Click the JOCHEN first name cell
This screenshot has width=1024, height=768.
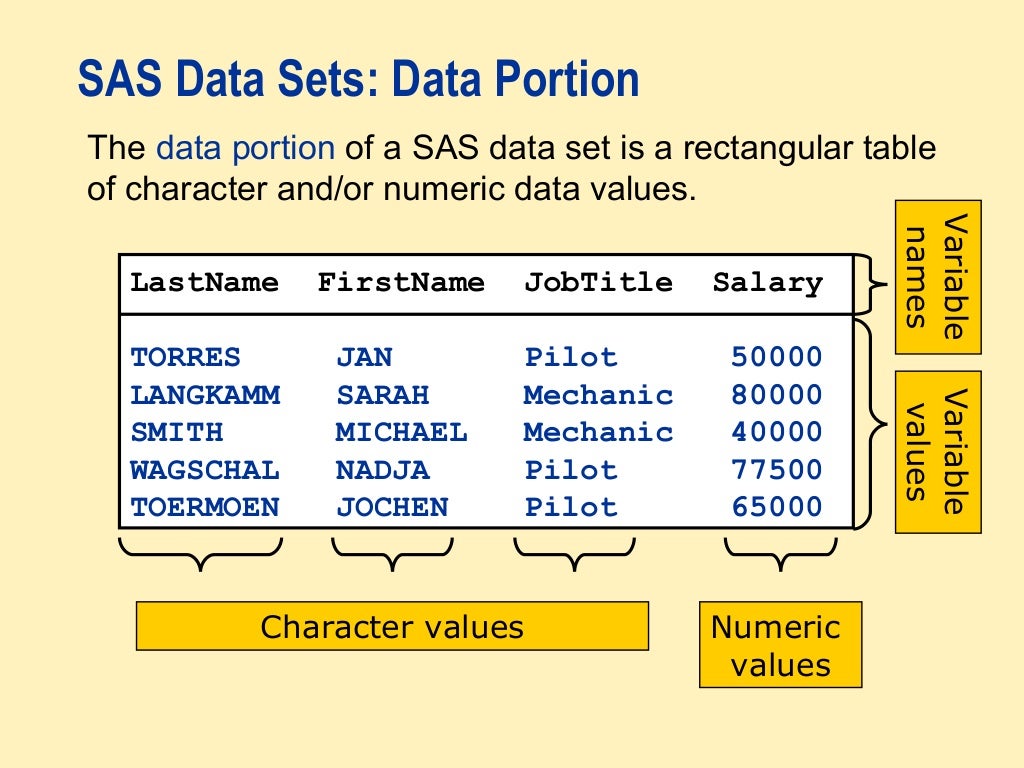pyautogui.click(x=392, y=508)
